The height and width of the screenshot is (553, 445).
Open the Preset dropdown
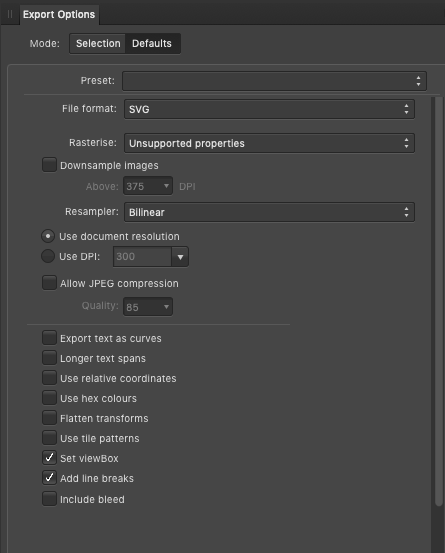click(x=274, y=81)
